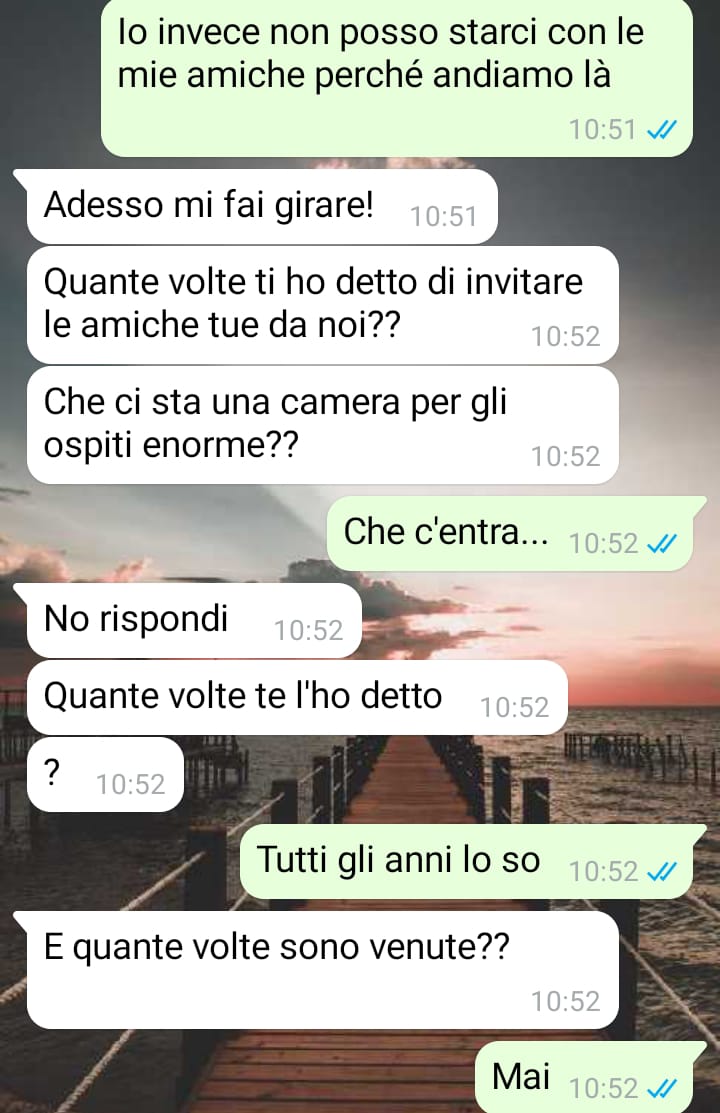Tap the 10:52 timestamp on 'ospiti enorme??'

[566, 456]
